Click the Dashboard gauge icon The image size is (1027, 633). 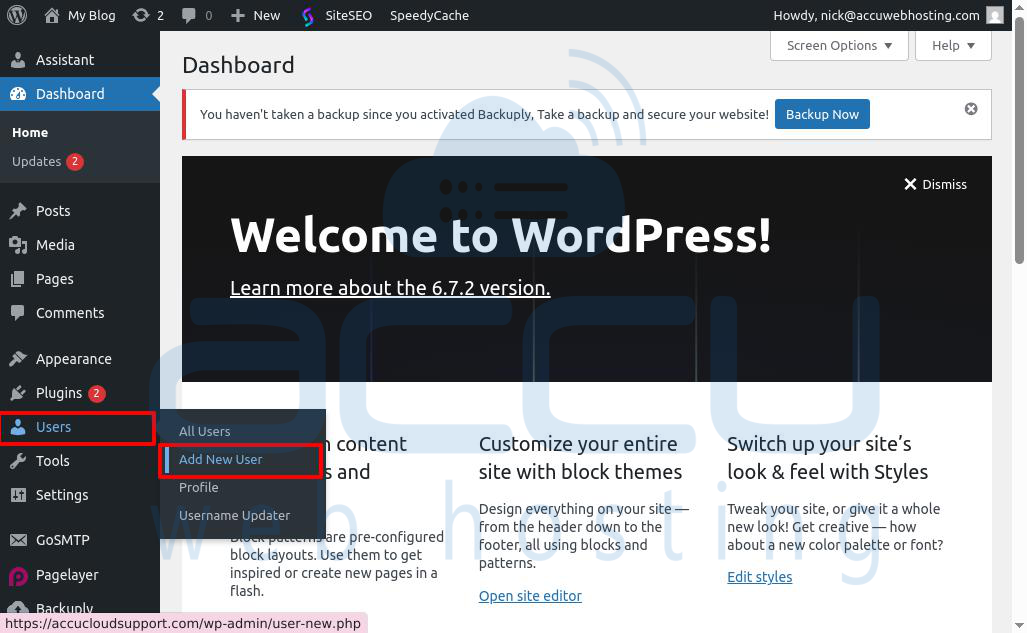18,94
